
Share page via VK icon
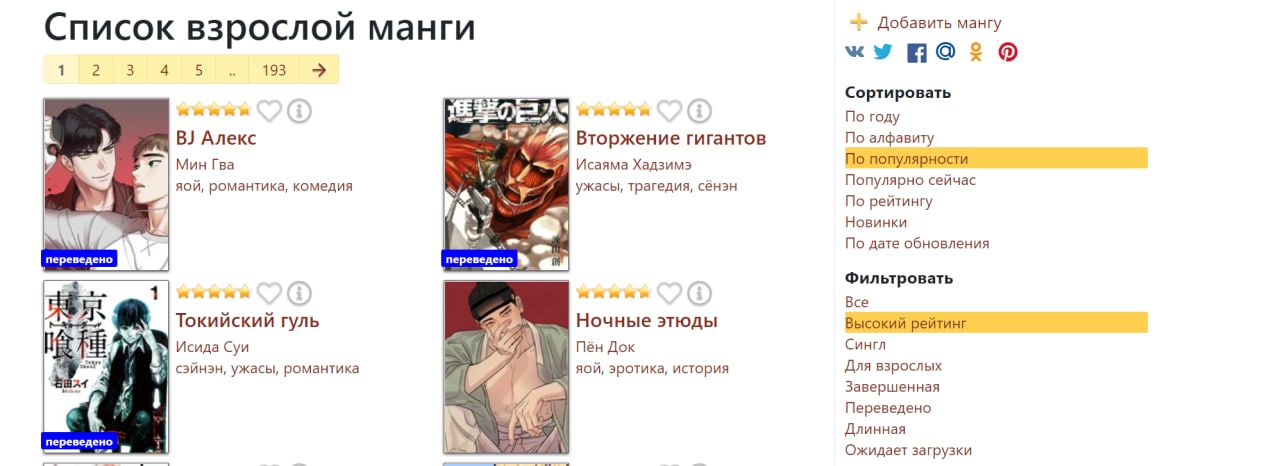pyautogui.click(x=854, y=51)
